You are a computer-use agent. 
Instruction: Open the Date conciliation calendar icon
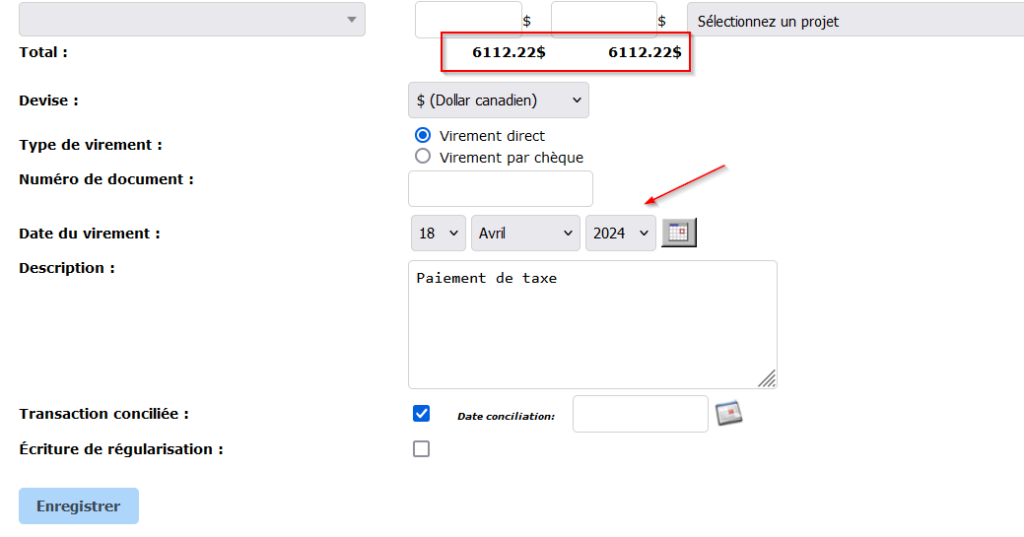(729, 413)
